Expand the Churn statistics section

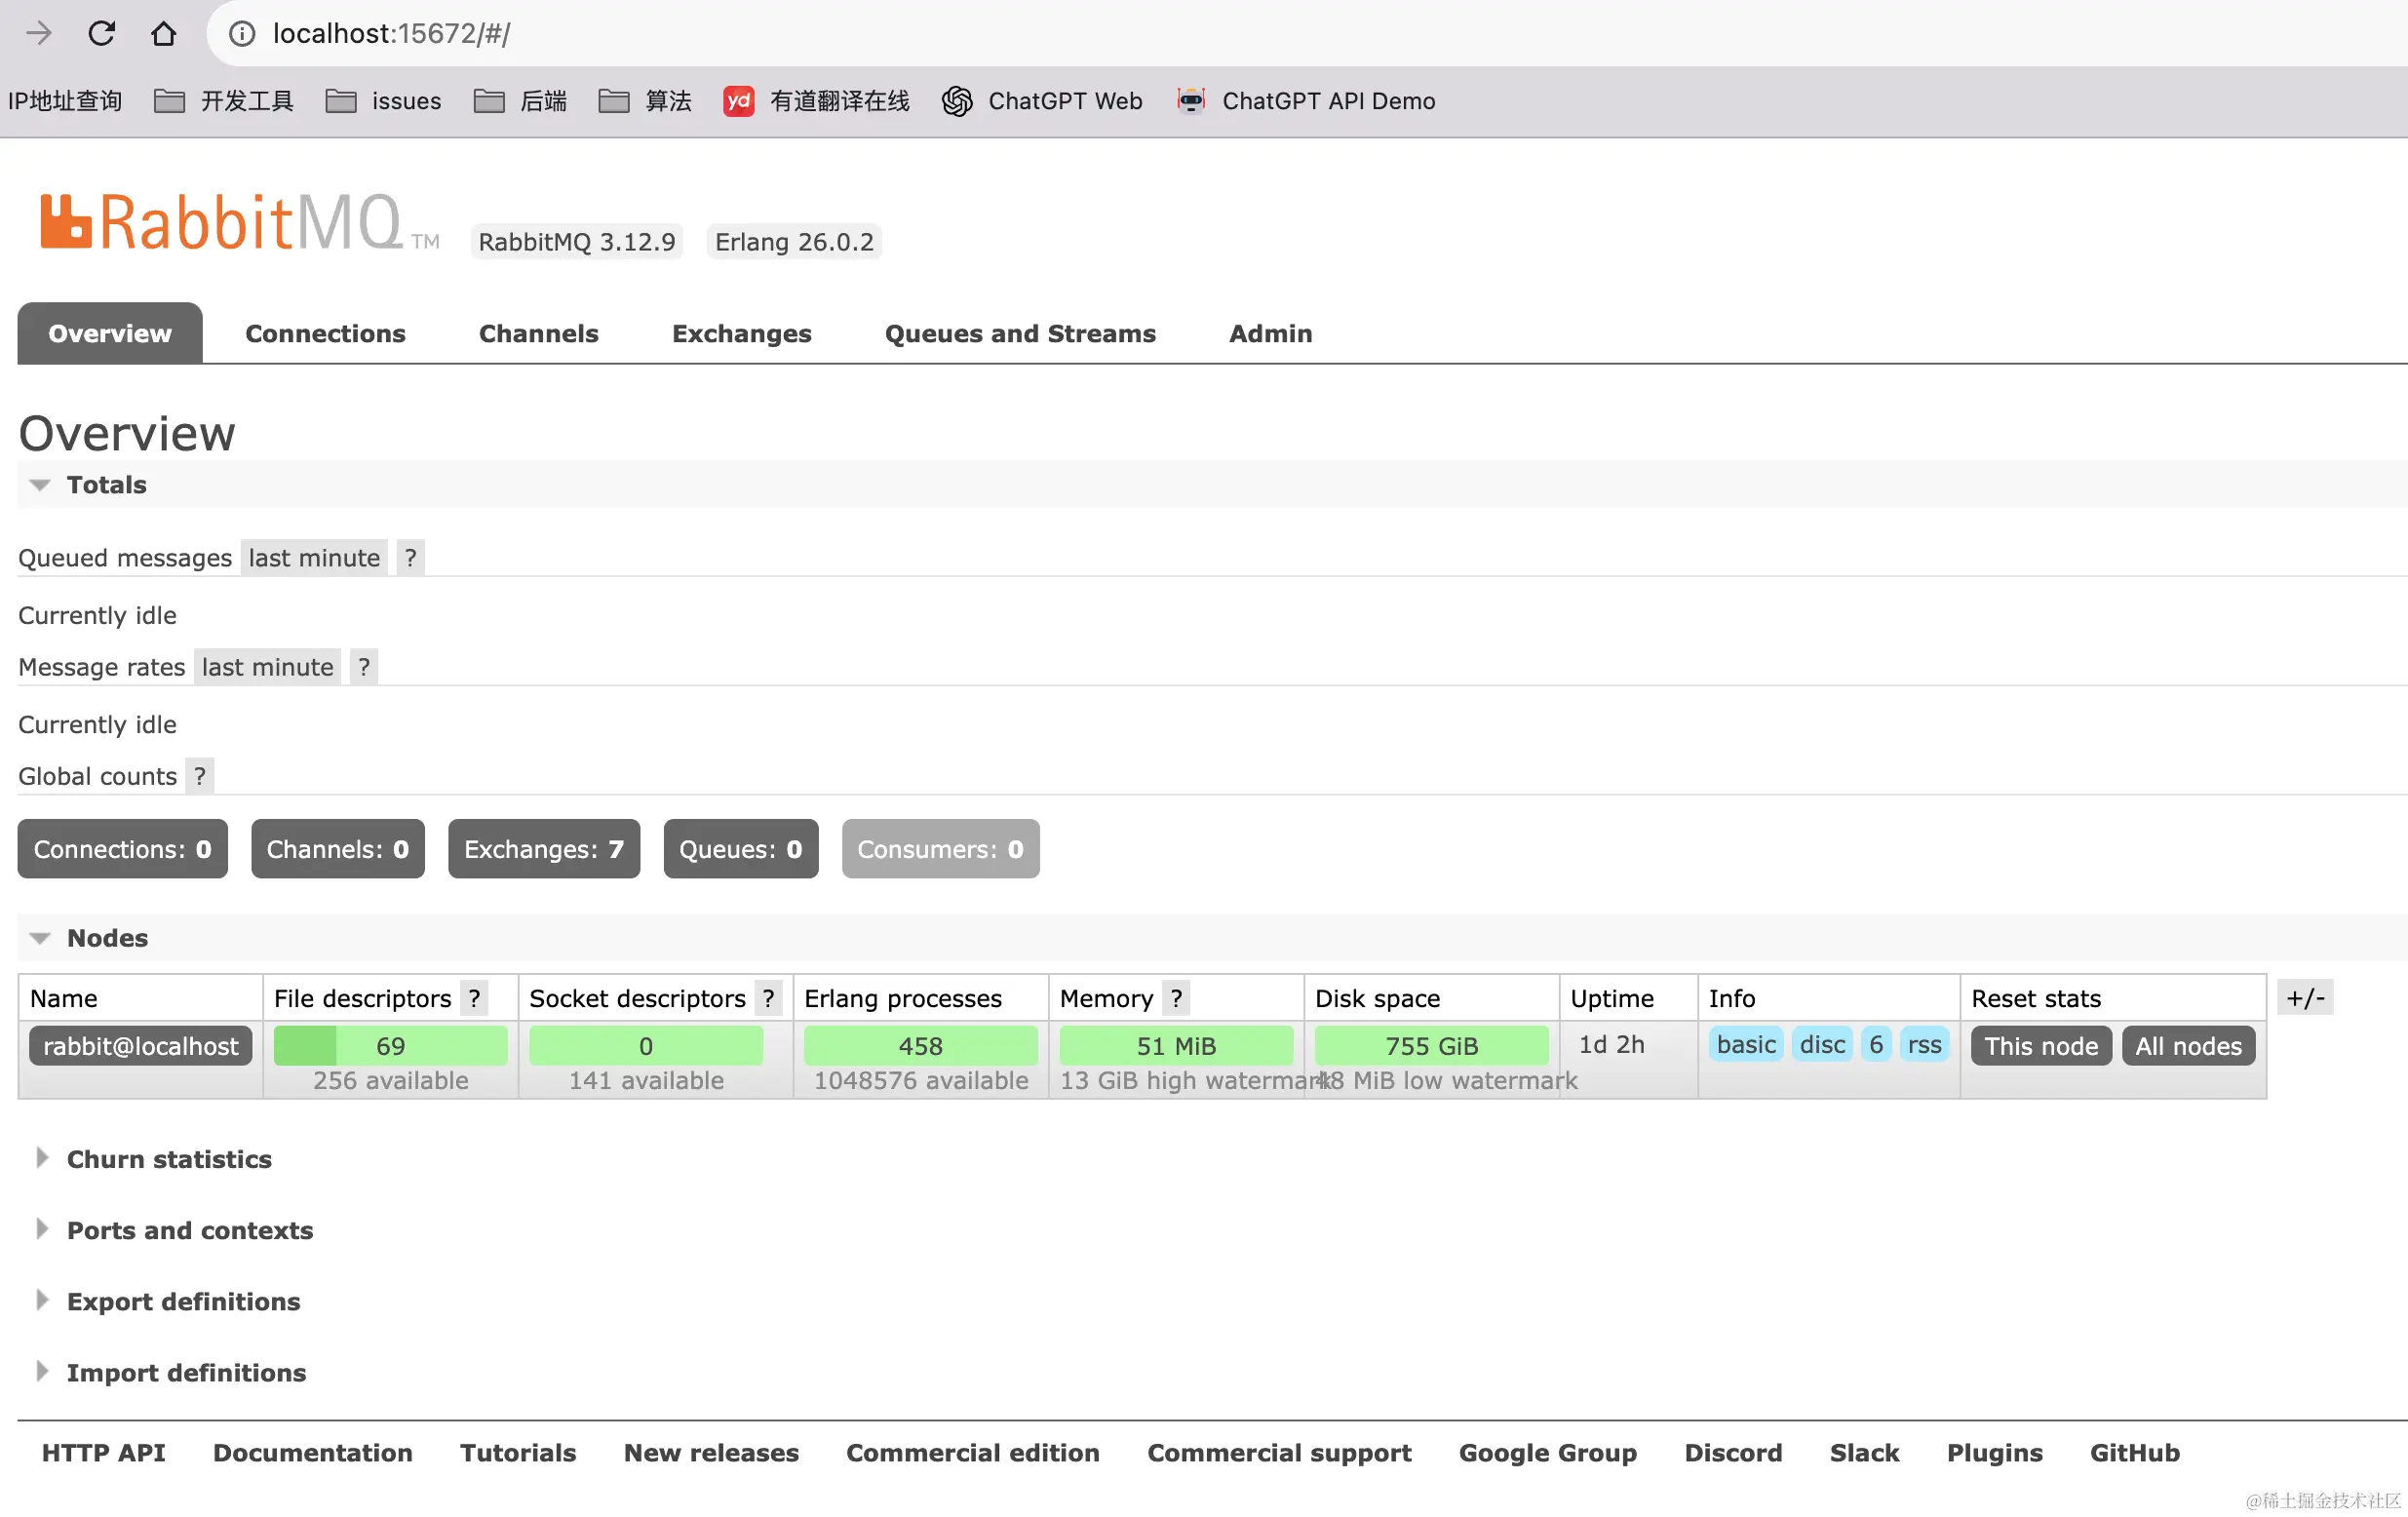pos(168,1159)
